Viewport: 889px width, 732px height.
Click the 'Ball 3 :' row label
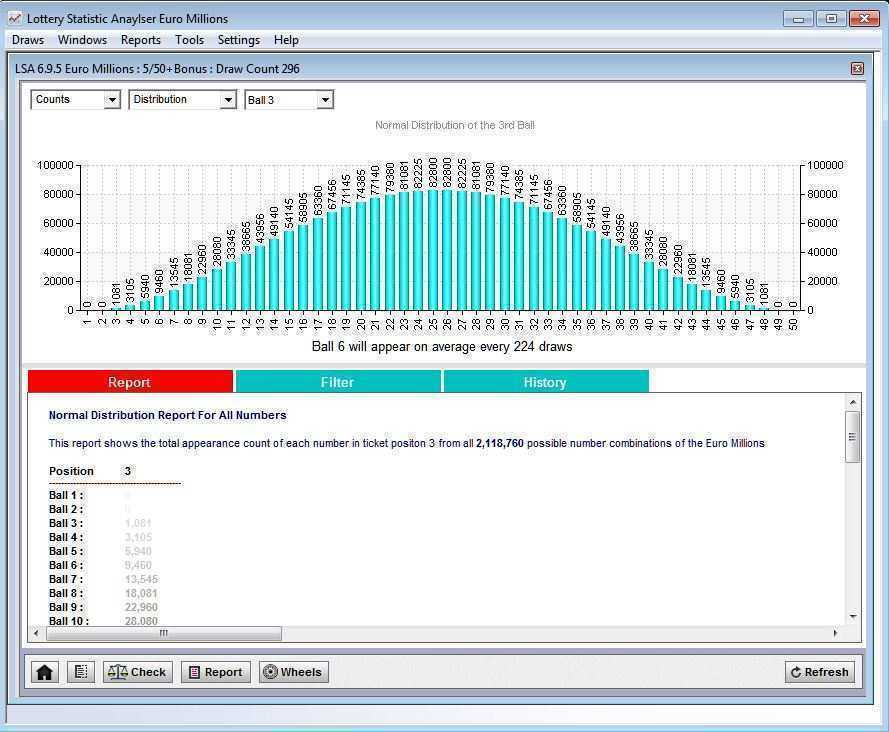(x=66, y=523)
